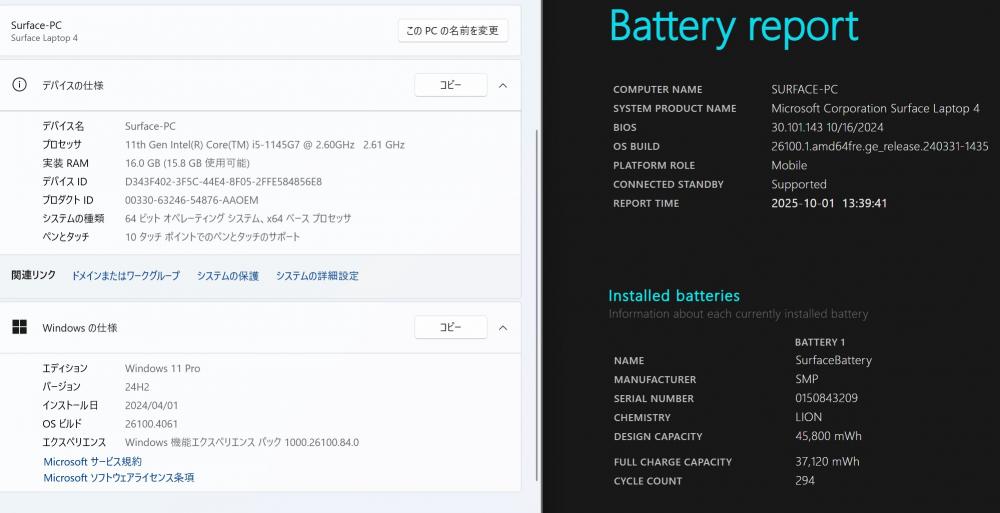Select the 10 タッチ ポイント pen and touch value
The image size is (1000, 513).
[212, 237]
